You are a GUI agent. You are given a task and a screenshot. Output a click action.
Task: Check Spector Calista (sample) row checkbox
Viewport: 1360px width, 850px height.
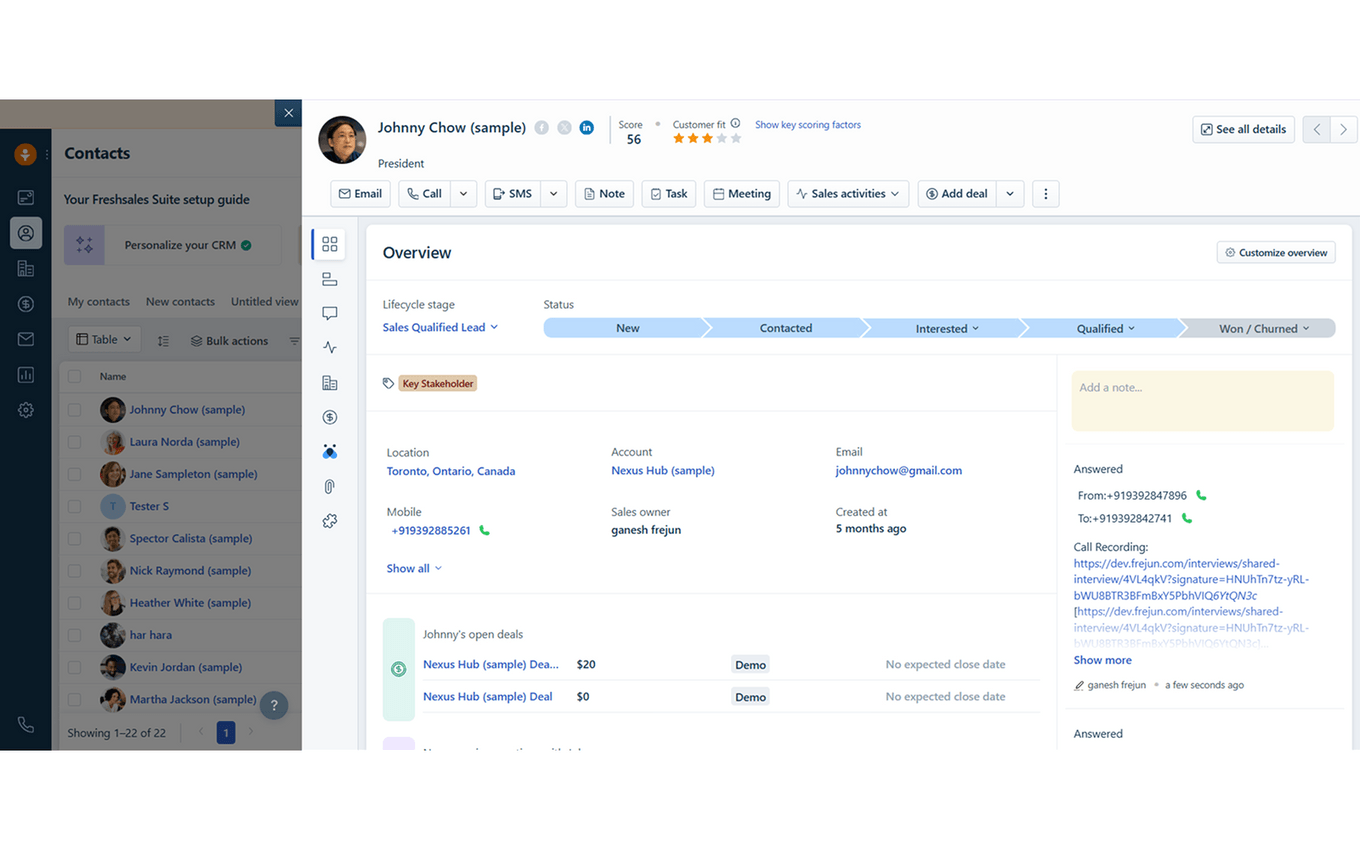pos(75,538)
